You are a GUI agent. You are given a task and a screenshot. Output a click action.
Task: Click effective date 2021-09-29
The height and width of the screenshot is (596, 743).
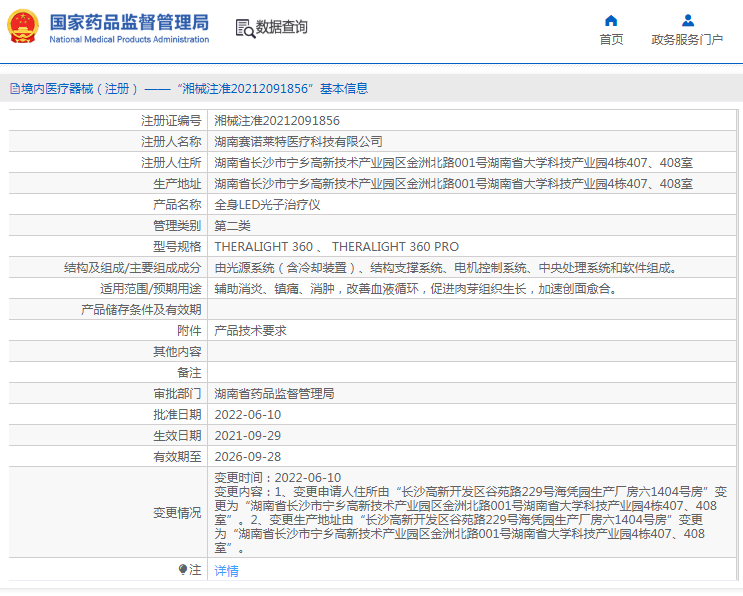click(247, 435)
